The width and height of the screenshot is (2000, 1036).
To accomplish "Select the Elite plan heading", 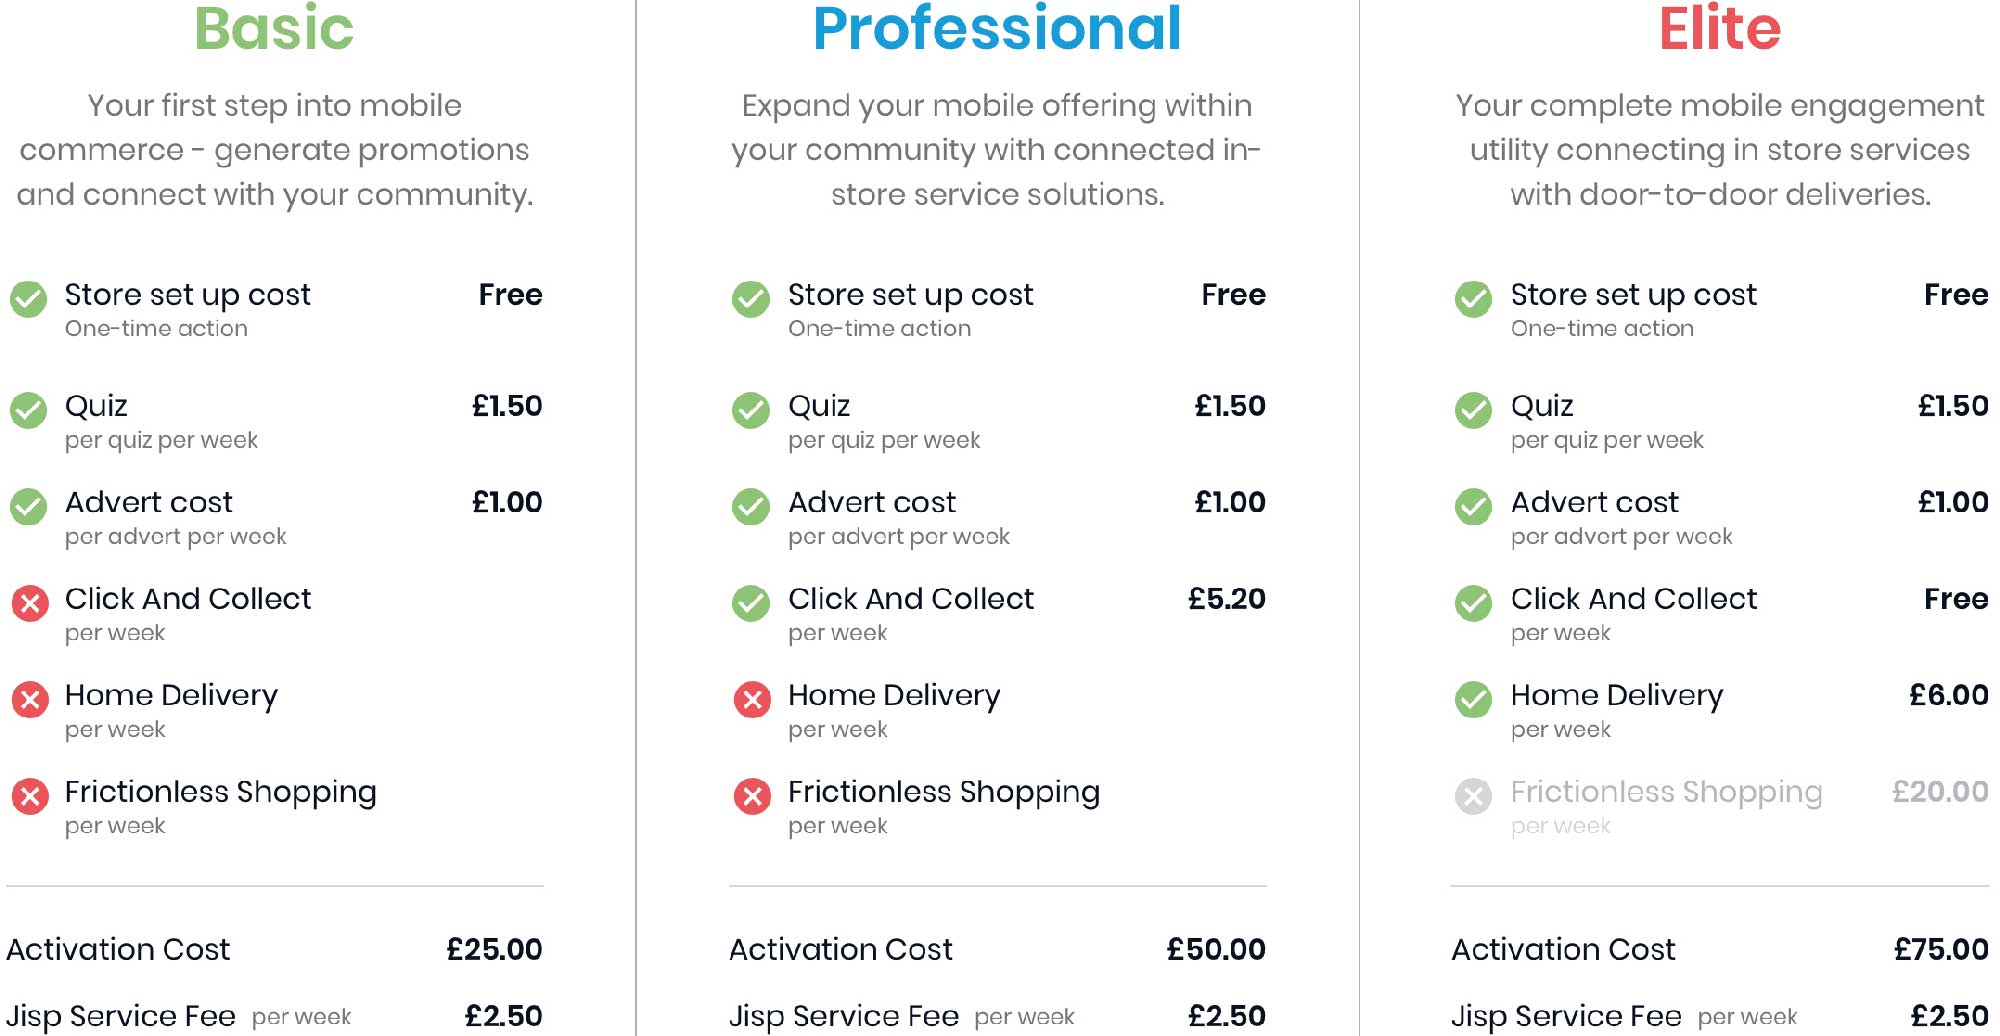I will point(1720,28).
